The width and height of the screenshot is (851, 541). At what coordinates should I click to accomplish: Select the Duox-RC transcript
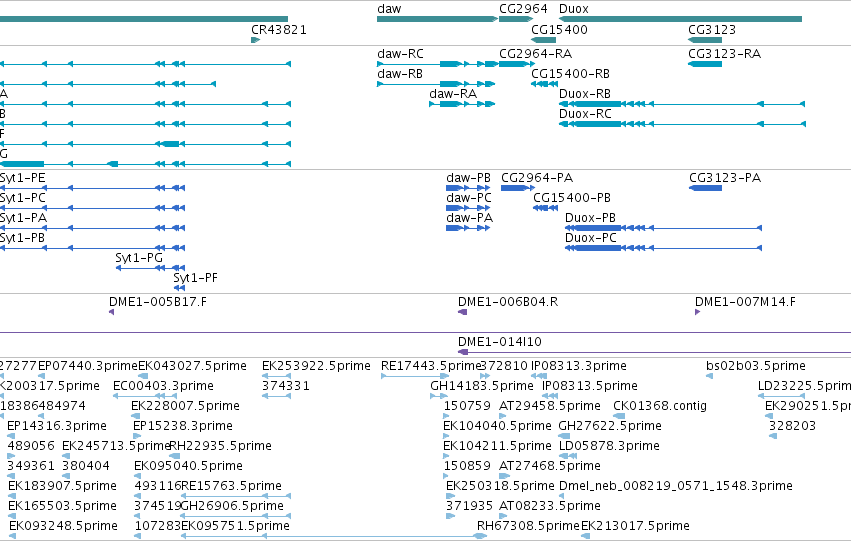(x=682, y=124)
